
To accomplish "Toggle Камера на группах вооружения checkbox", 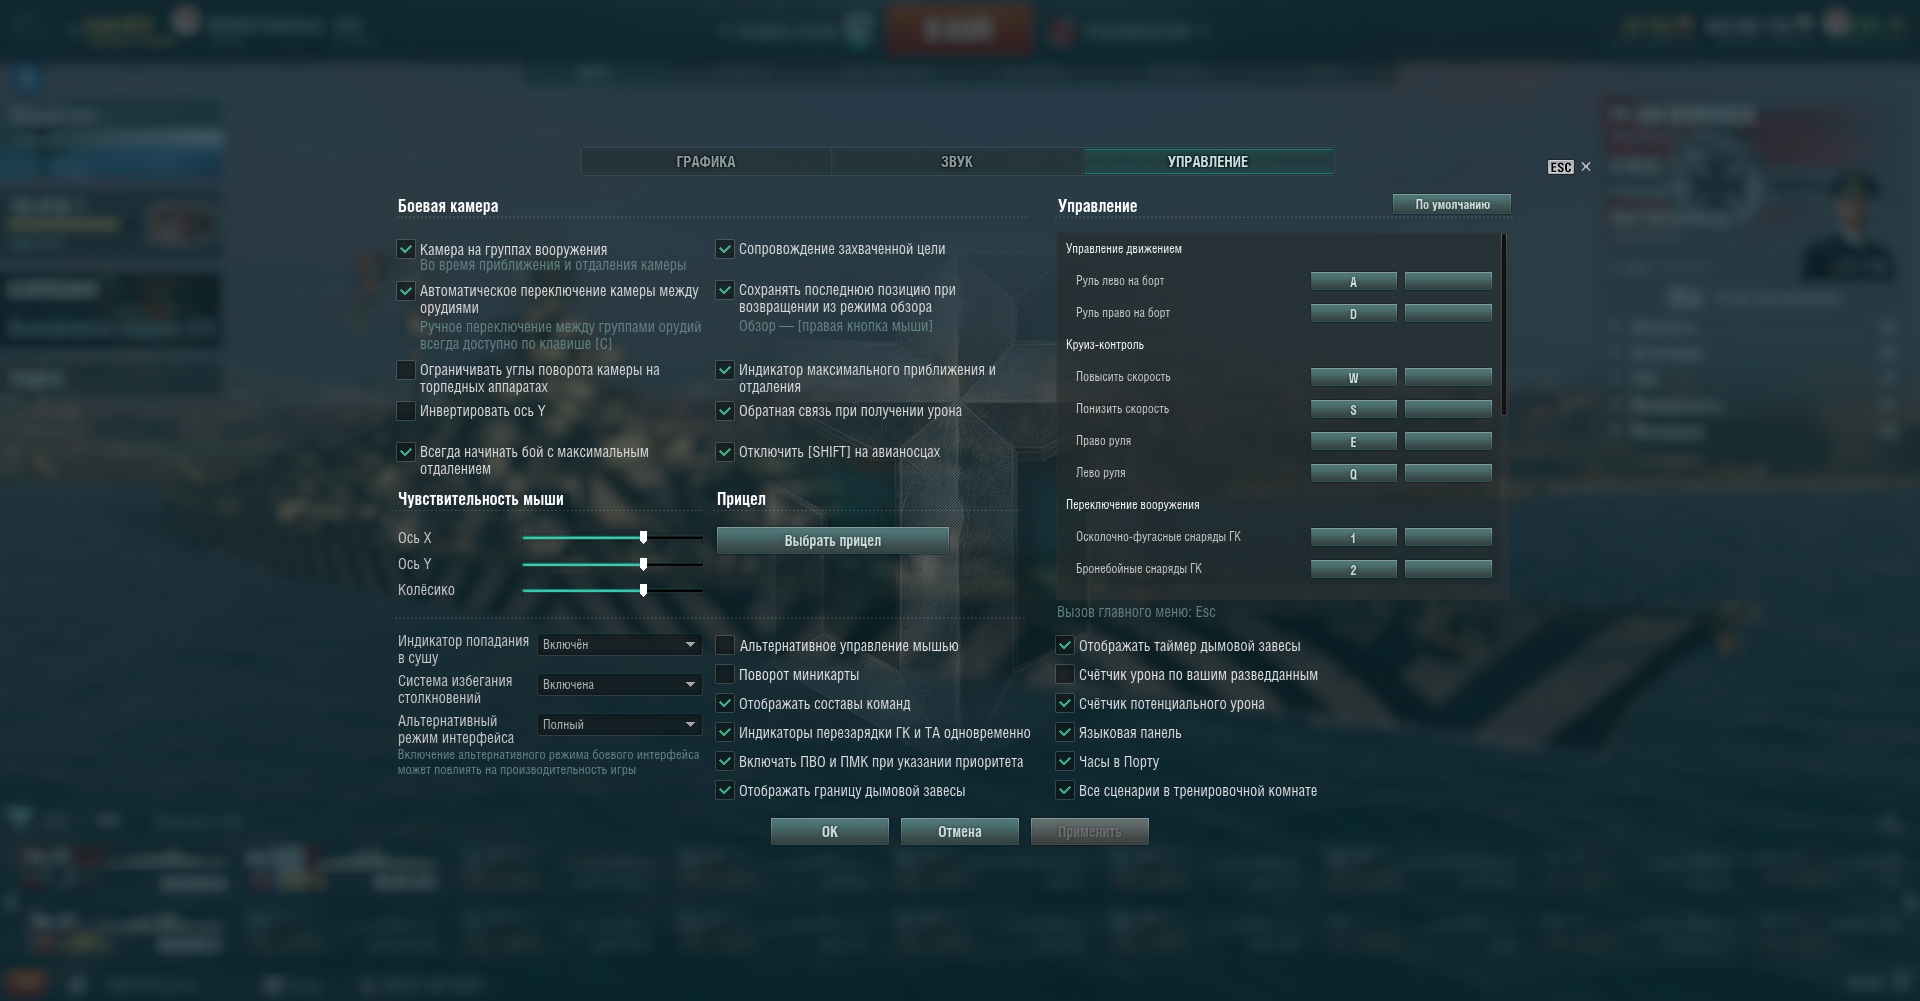I will (x=406, y=249).
